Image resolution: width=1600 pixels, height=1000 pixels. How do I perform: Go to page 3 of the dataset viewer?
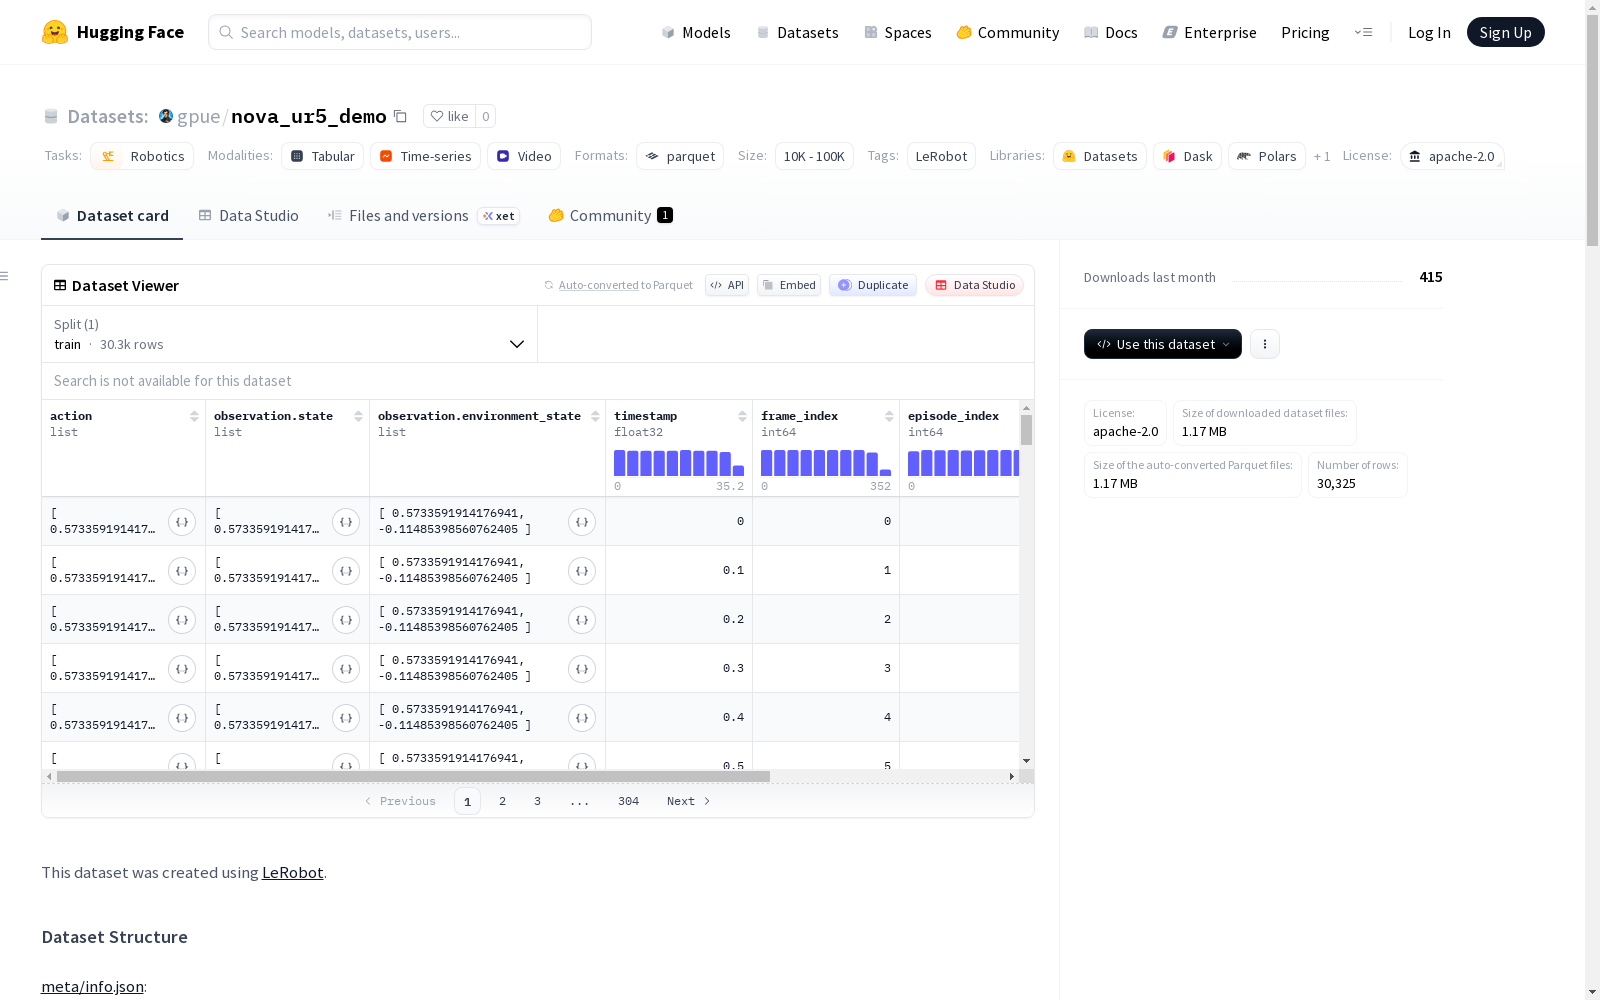tap(537, 801)
